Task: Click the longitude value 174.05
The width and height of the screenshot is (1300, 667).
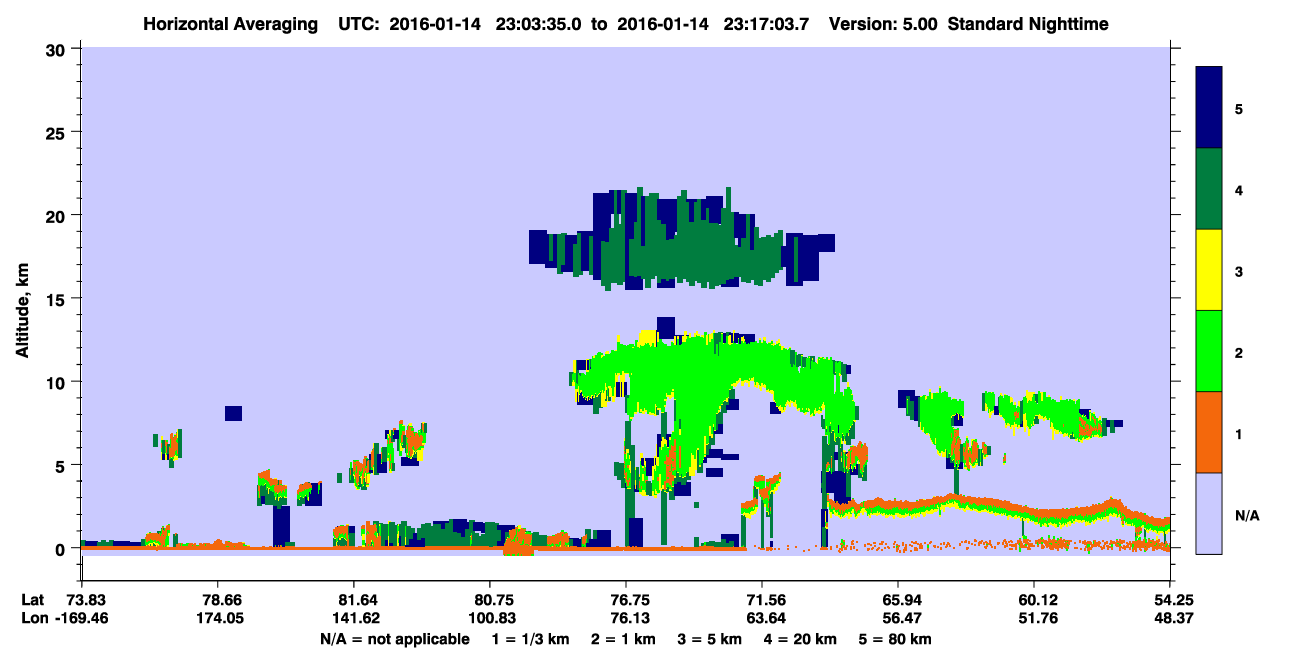Action: point(218,618)
